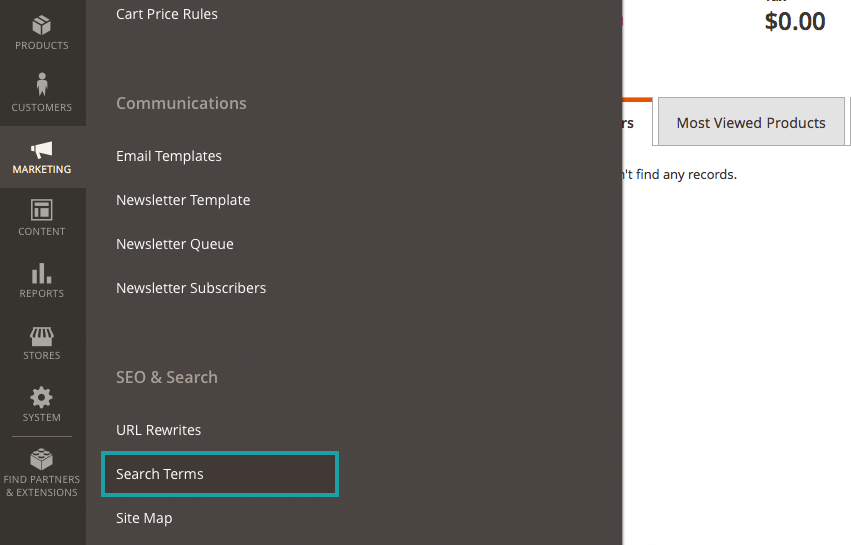Open Cart Price Rules menu item
The width and height of the screenshot is (851, 545).
[x=166, y=14]
